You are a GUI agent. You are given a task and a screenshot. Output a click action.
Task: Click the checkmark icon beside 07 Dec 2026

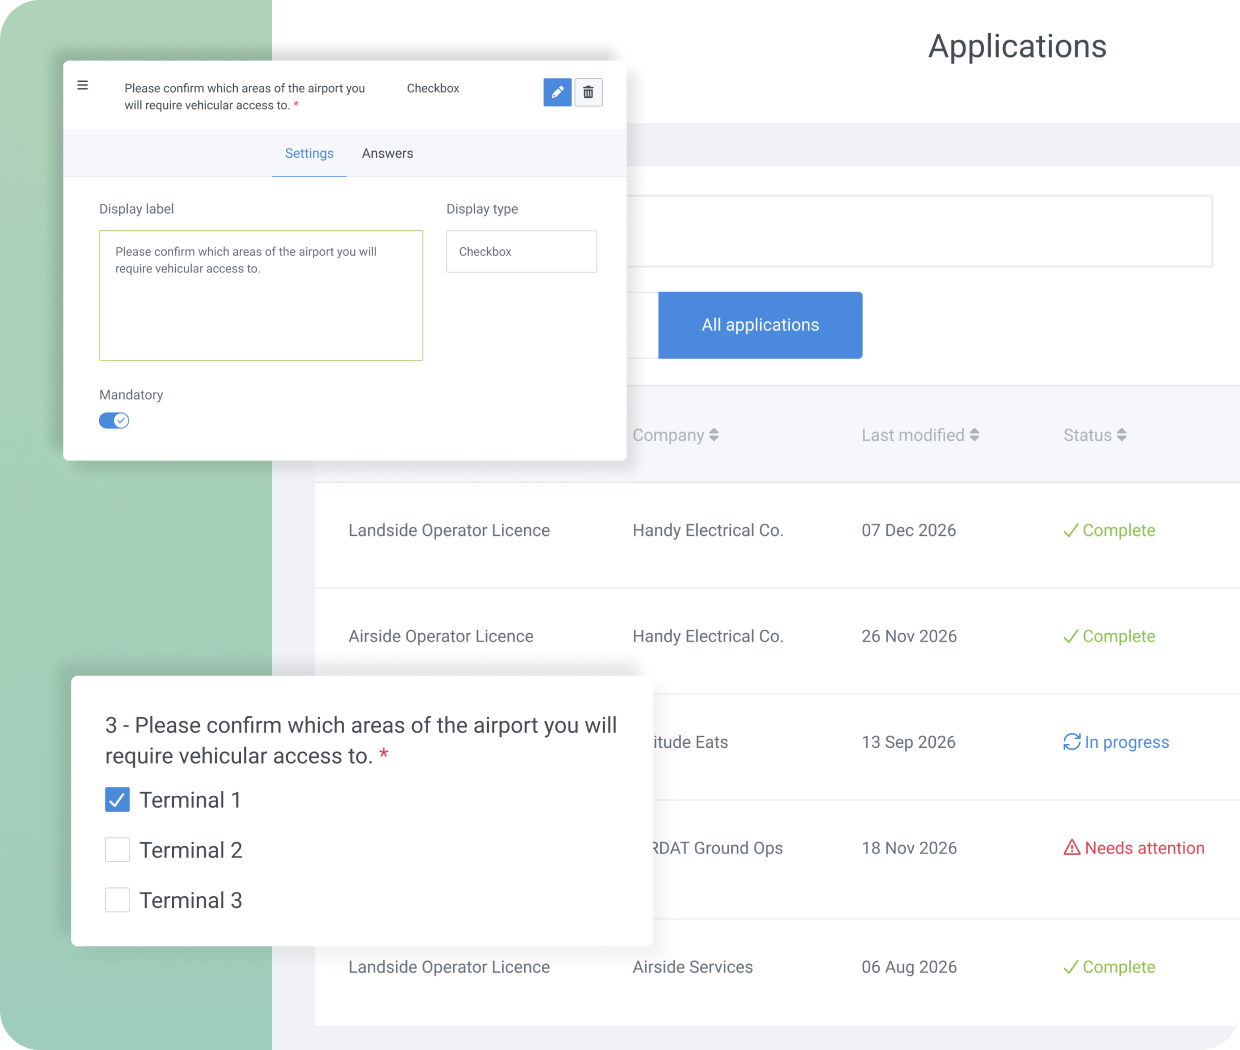click(1071, 531)
